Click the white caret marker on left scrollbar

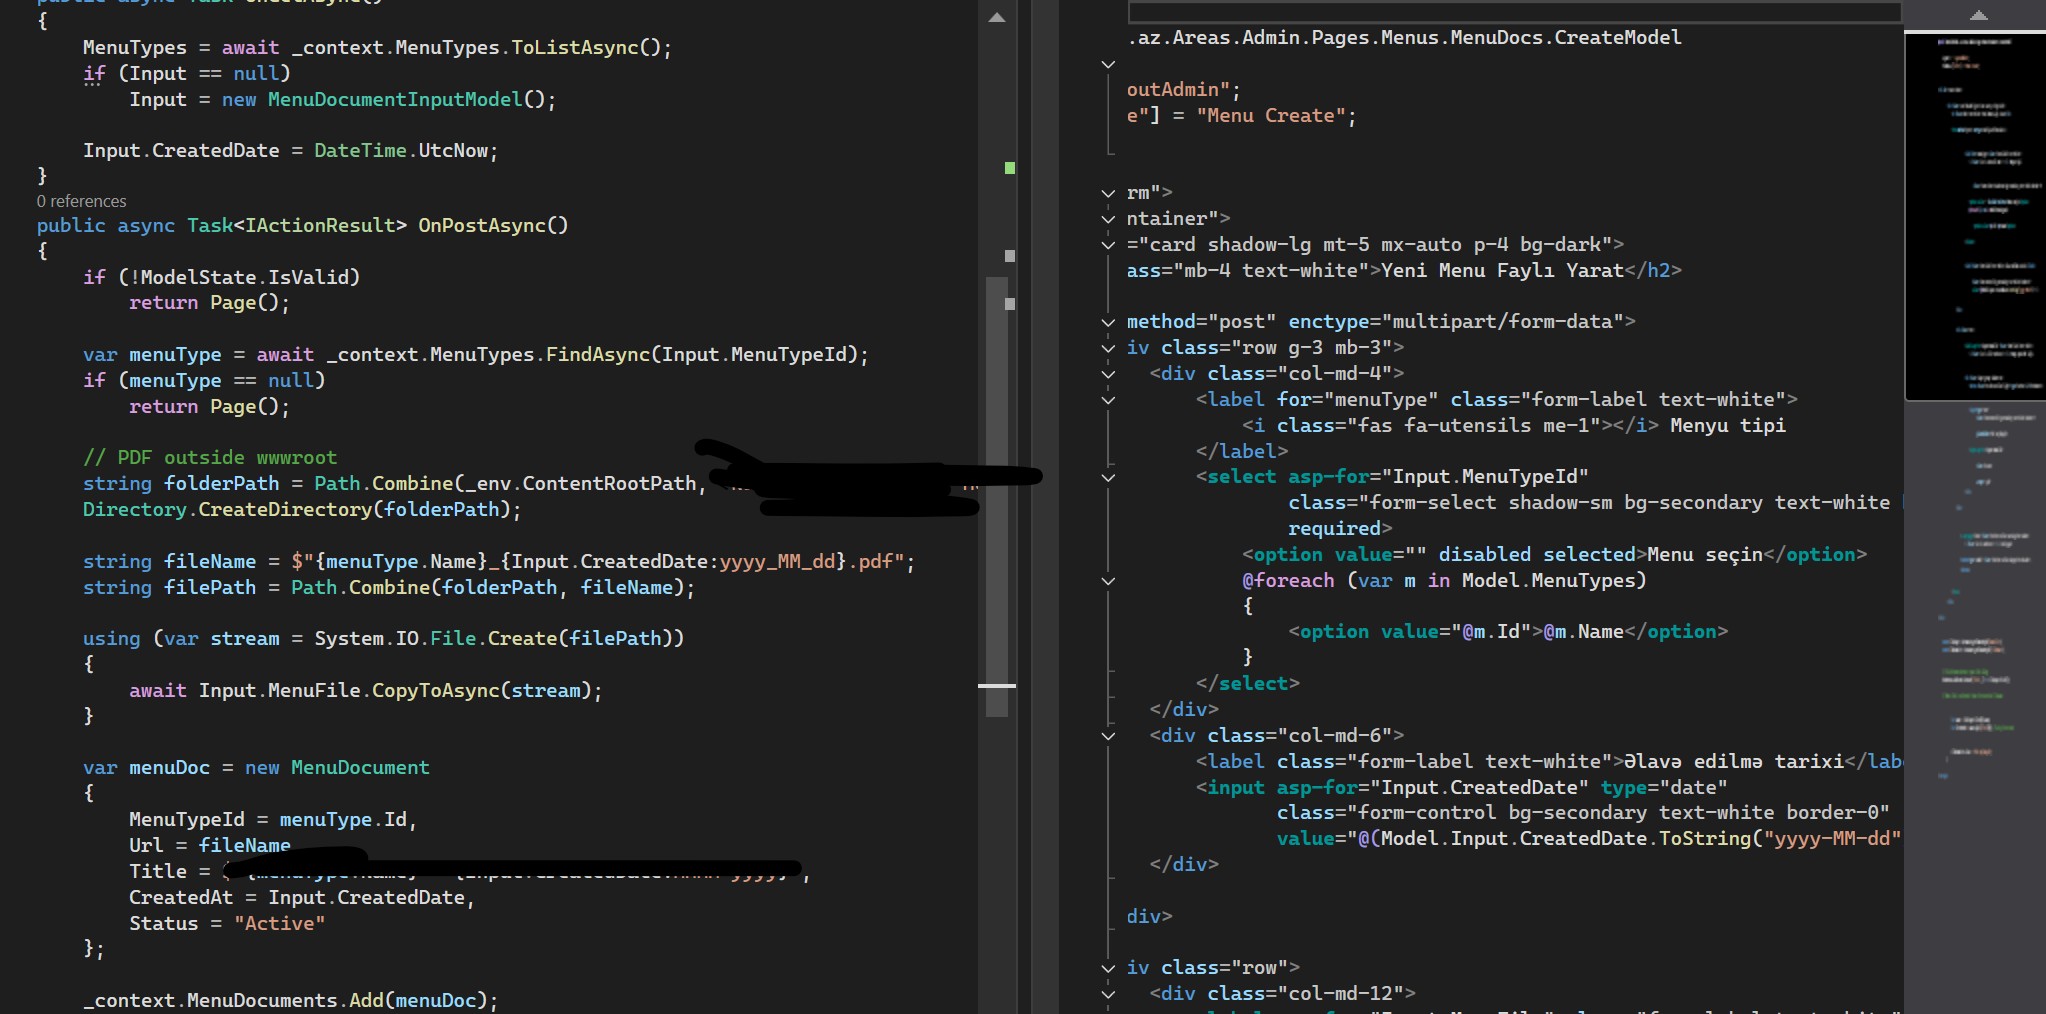996,685
